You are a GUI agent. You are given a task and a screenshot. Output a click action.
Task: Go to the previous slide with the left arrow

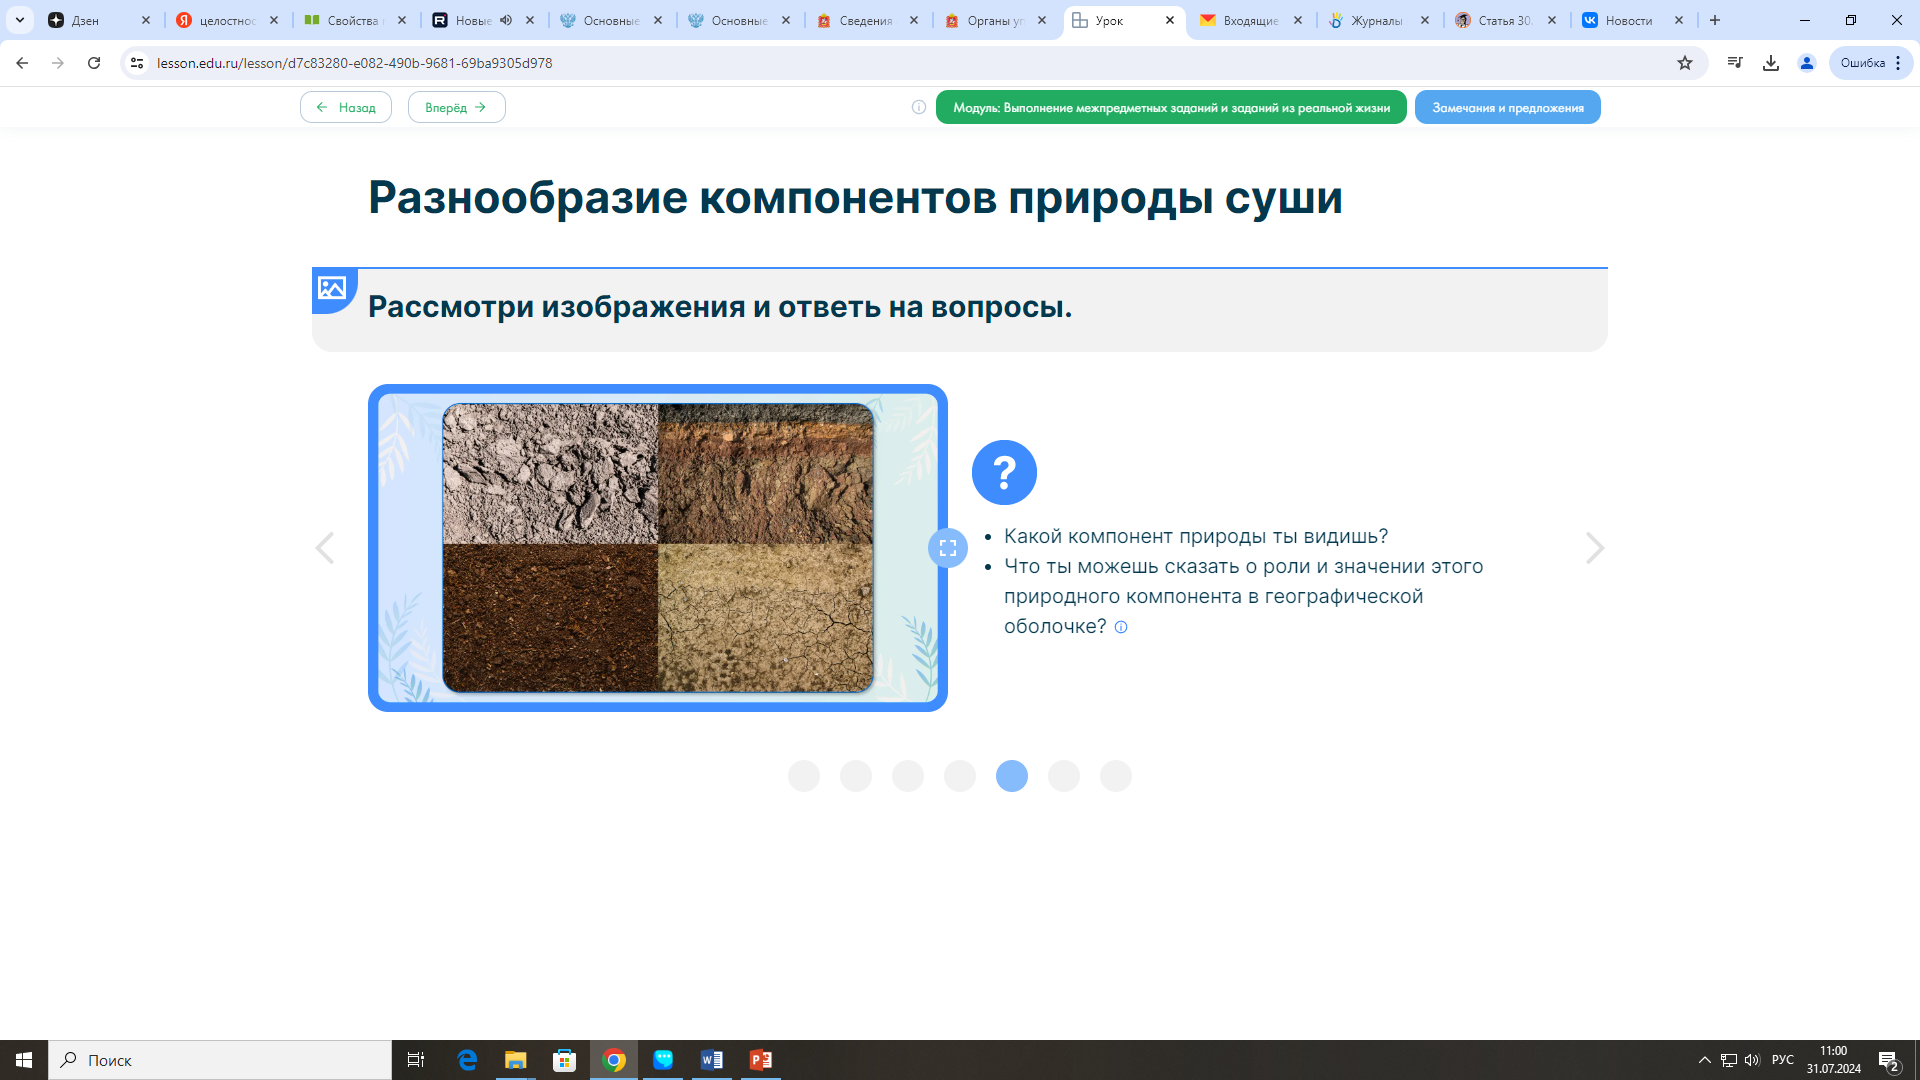pos(325,548)
